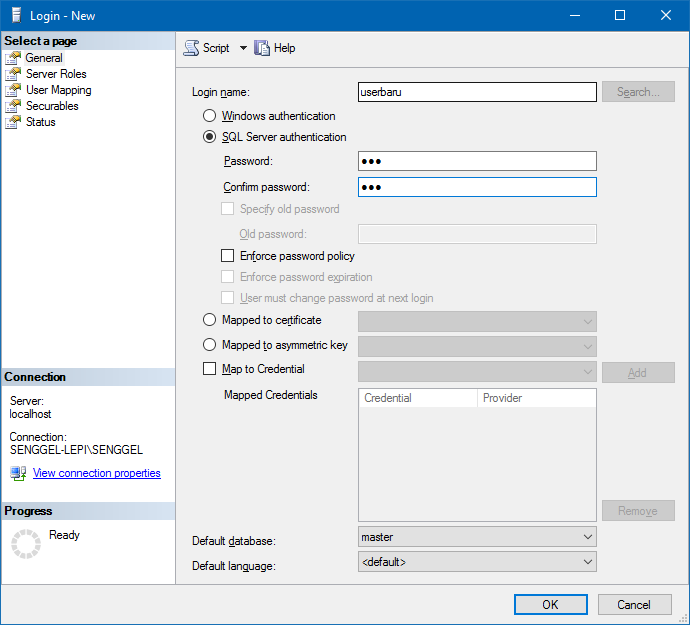
Task: Click the server icon in title bar
Action: [x=16, y=15]
